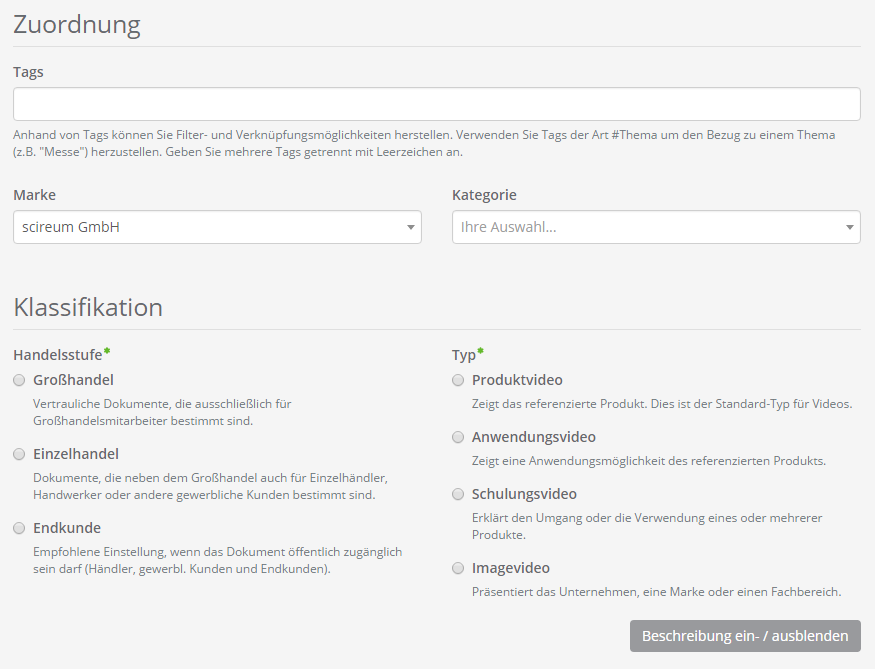Click the Handelsstufe group label
Screen dimensions: 875x669
point(58,354)
